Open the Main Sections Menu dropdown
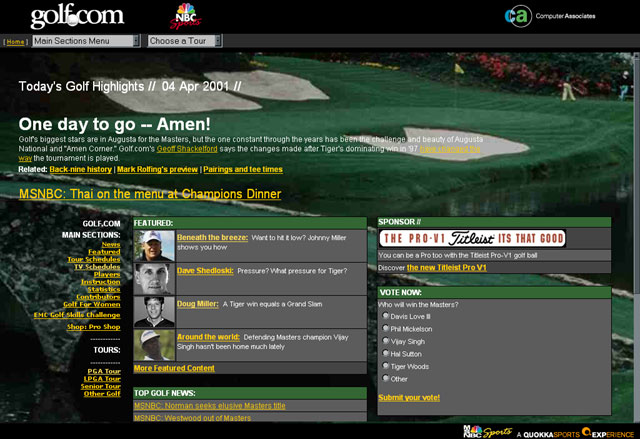Screen dimensions: 640x439 pos(86,41)
